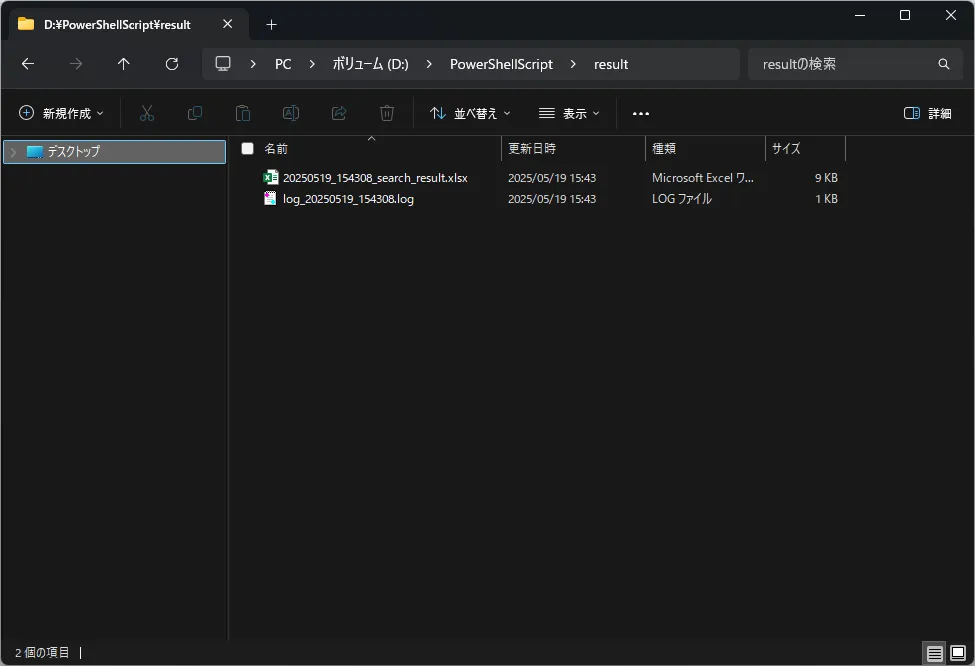Expand chevron after PowerShellScript in address bar
This screenshot has width=975, height=666.
click(x=573, y=64)
